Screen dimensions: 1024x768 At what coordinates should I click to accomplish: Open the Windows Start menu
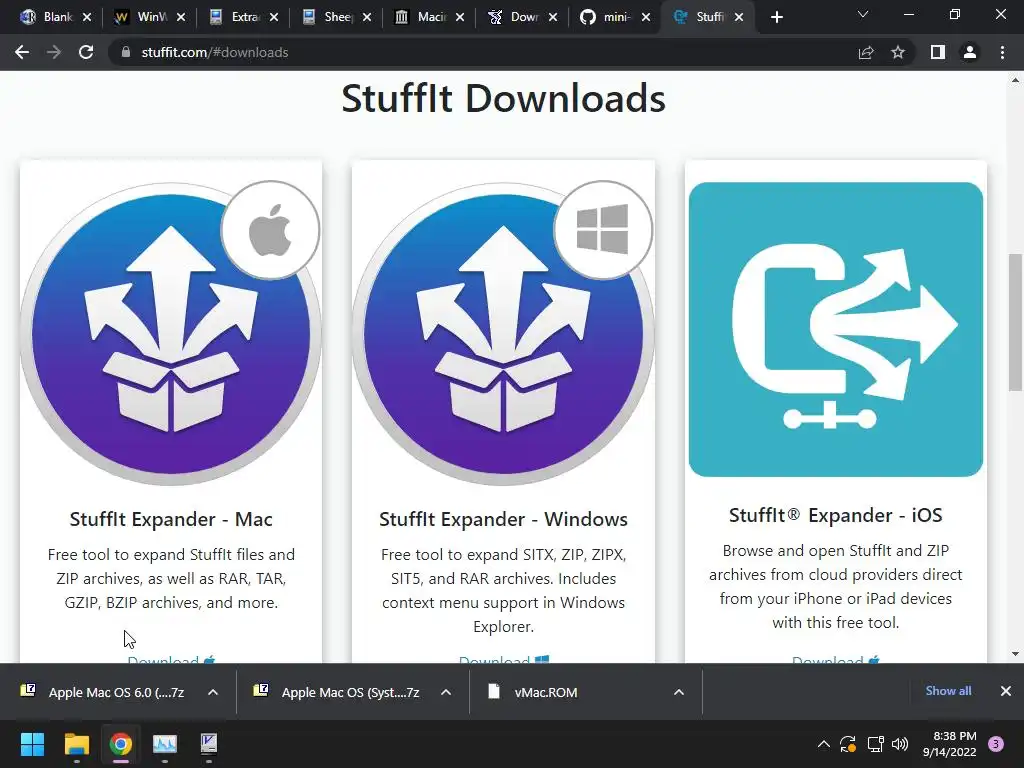point(32,744)
